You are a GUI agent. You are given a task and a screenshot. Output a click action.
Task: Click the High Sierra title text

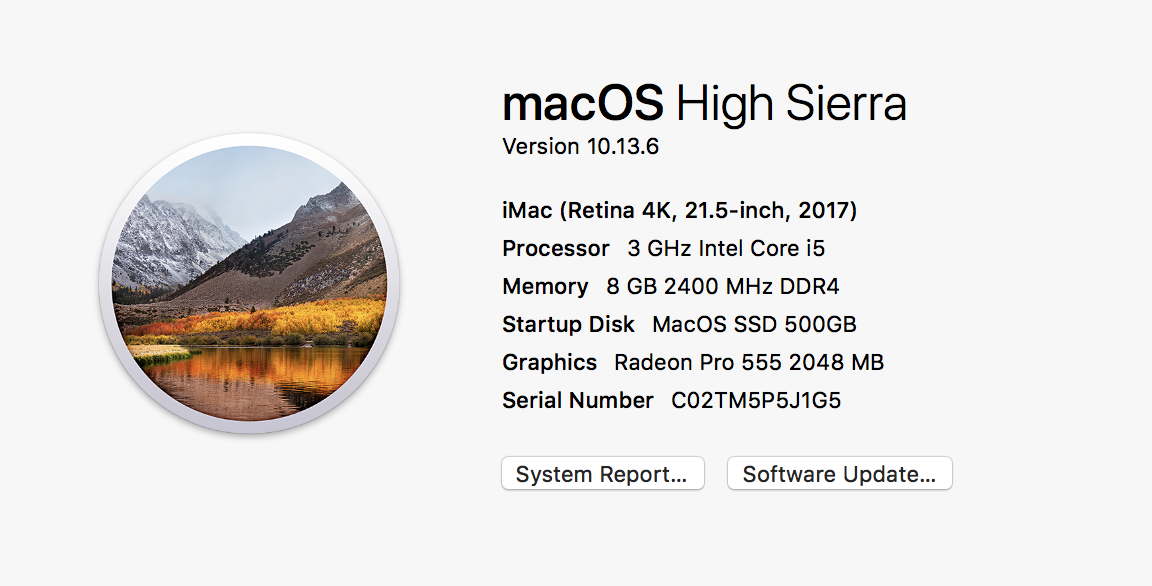click(791, 104)
